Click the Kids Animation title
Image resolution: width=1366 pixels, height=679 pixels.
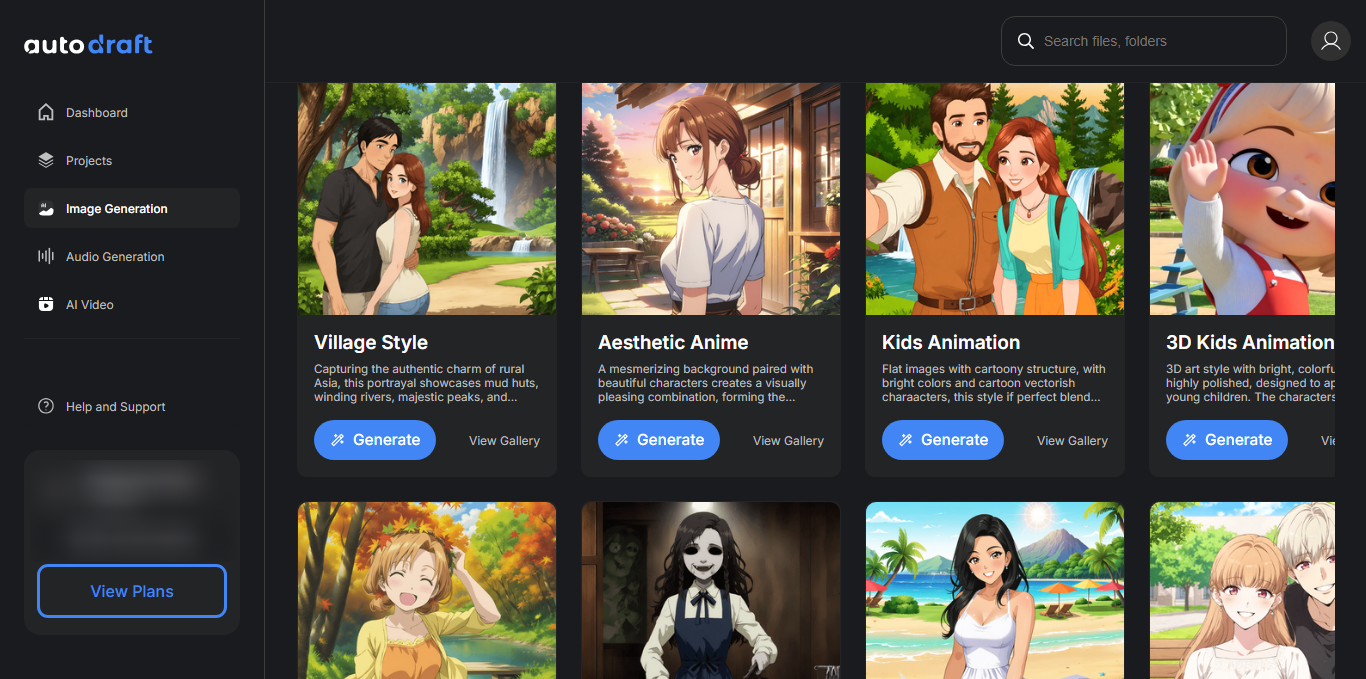click(x=951, y=342)
